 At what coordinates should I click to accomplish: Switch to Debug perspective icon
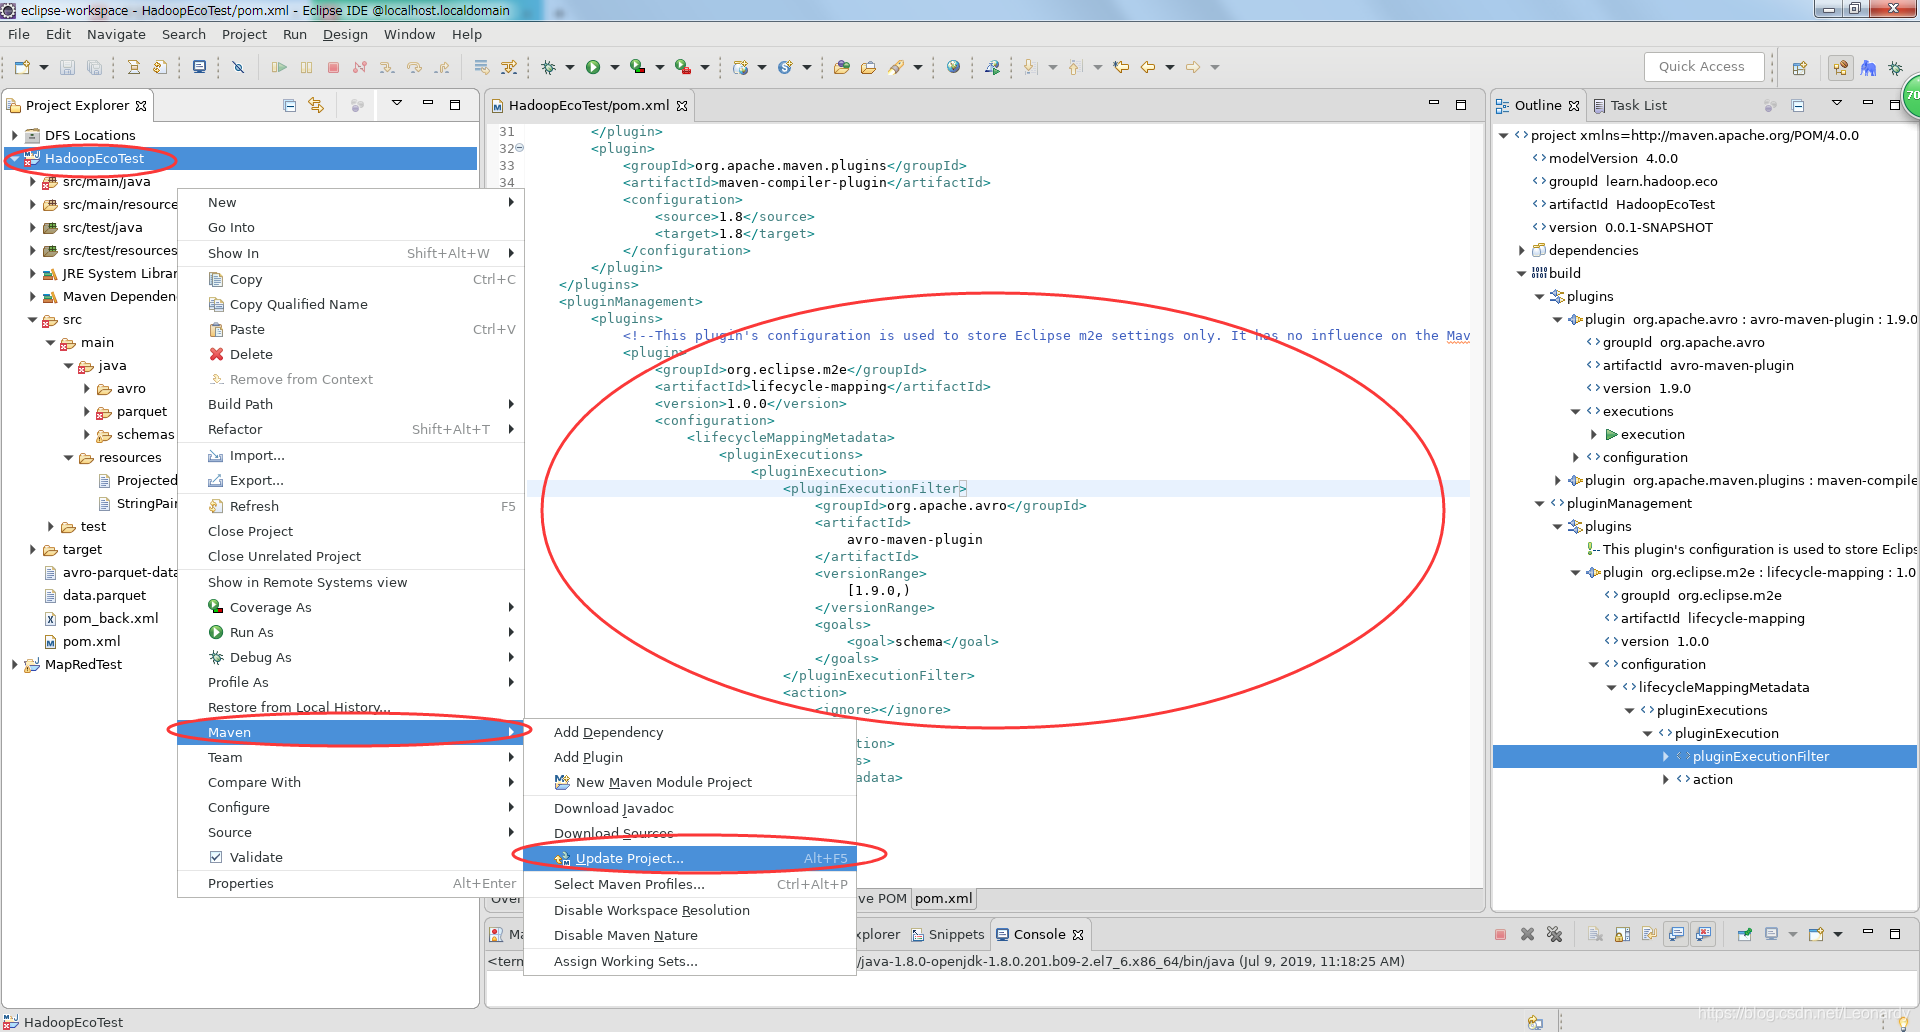(x=1895, y=68)
